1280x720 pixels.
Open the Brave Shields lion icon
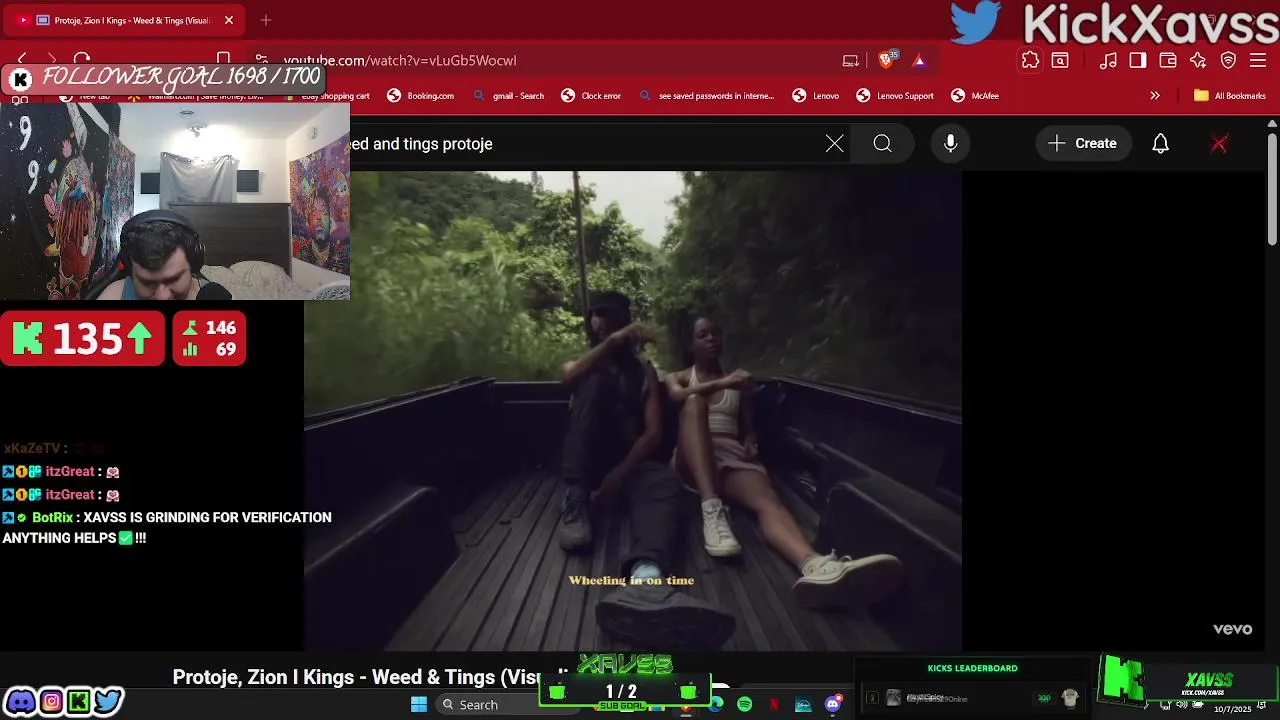[885, 60]
